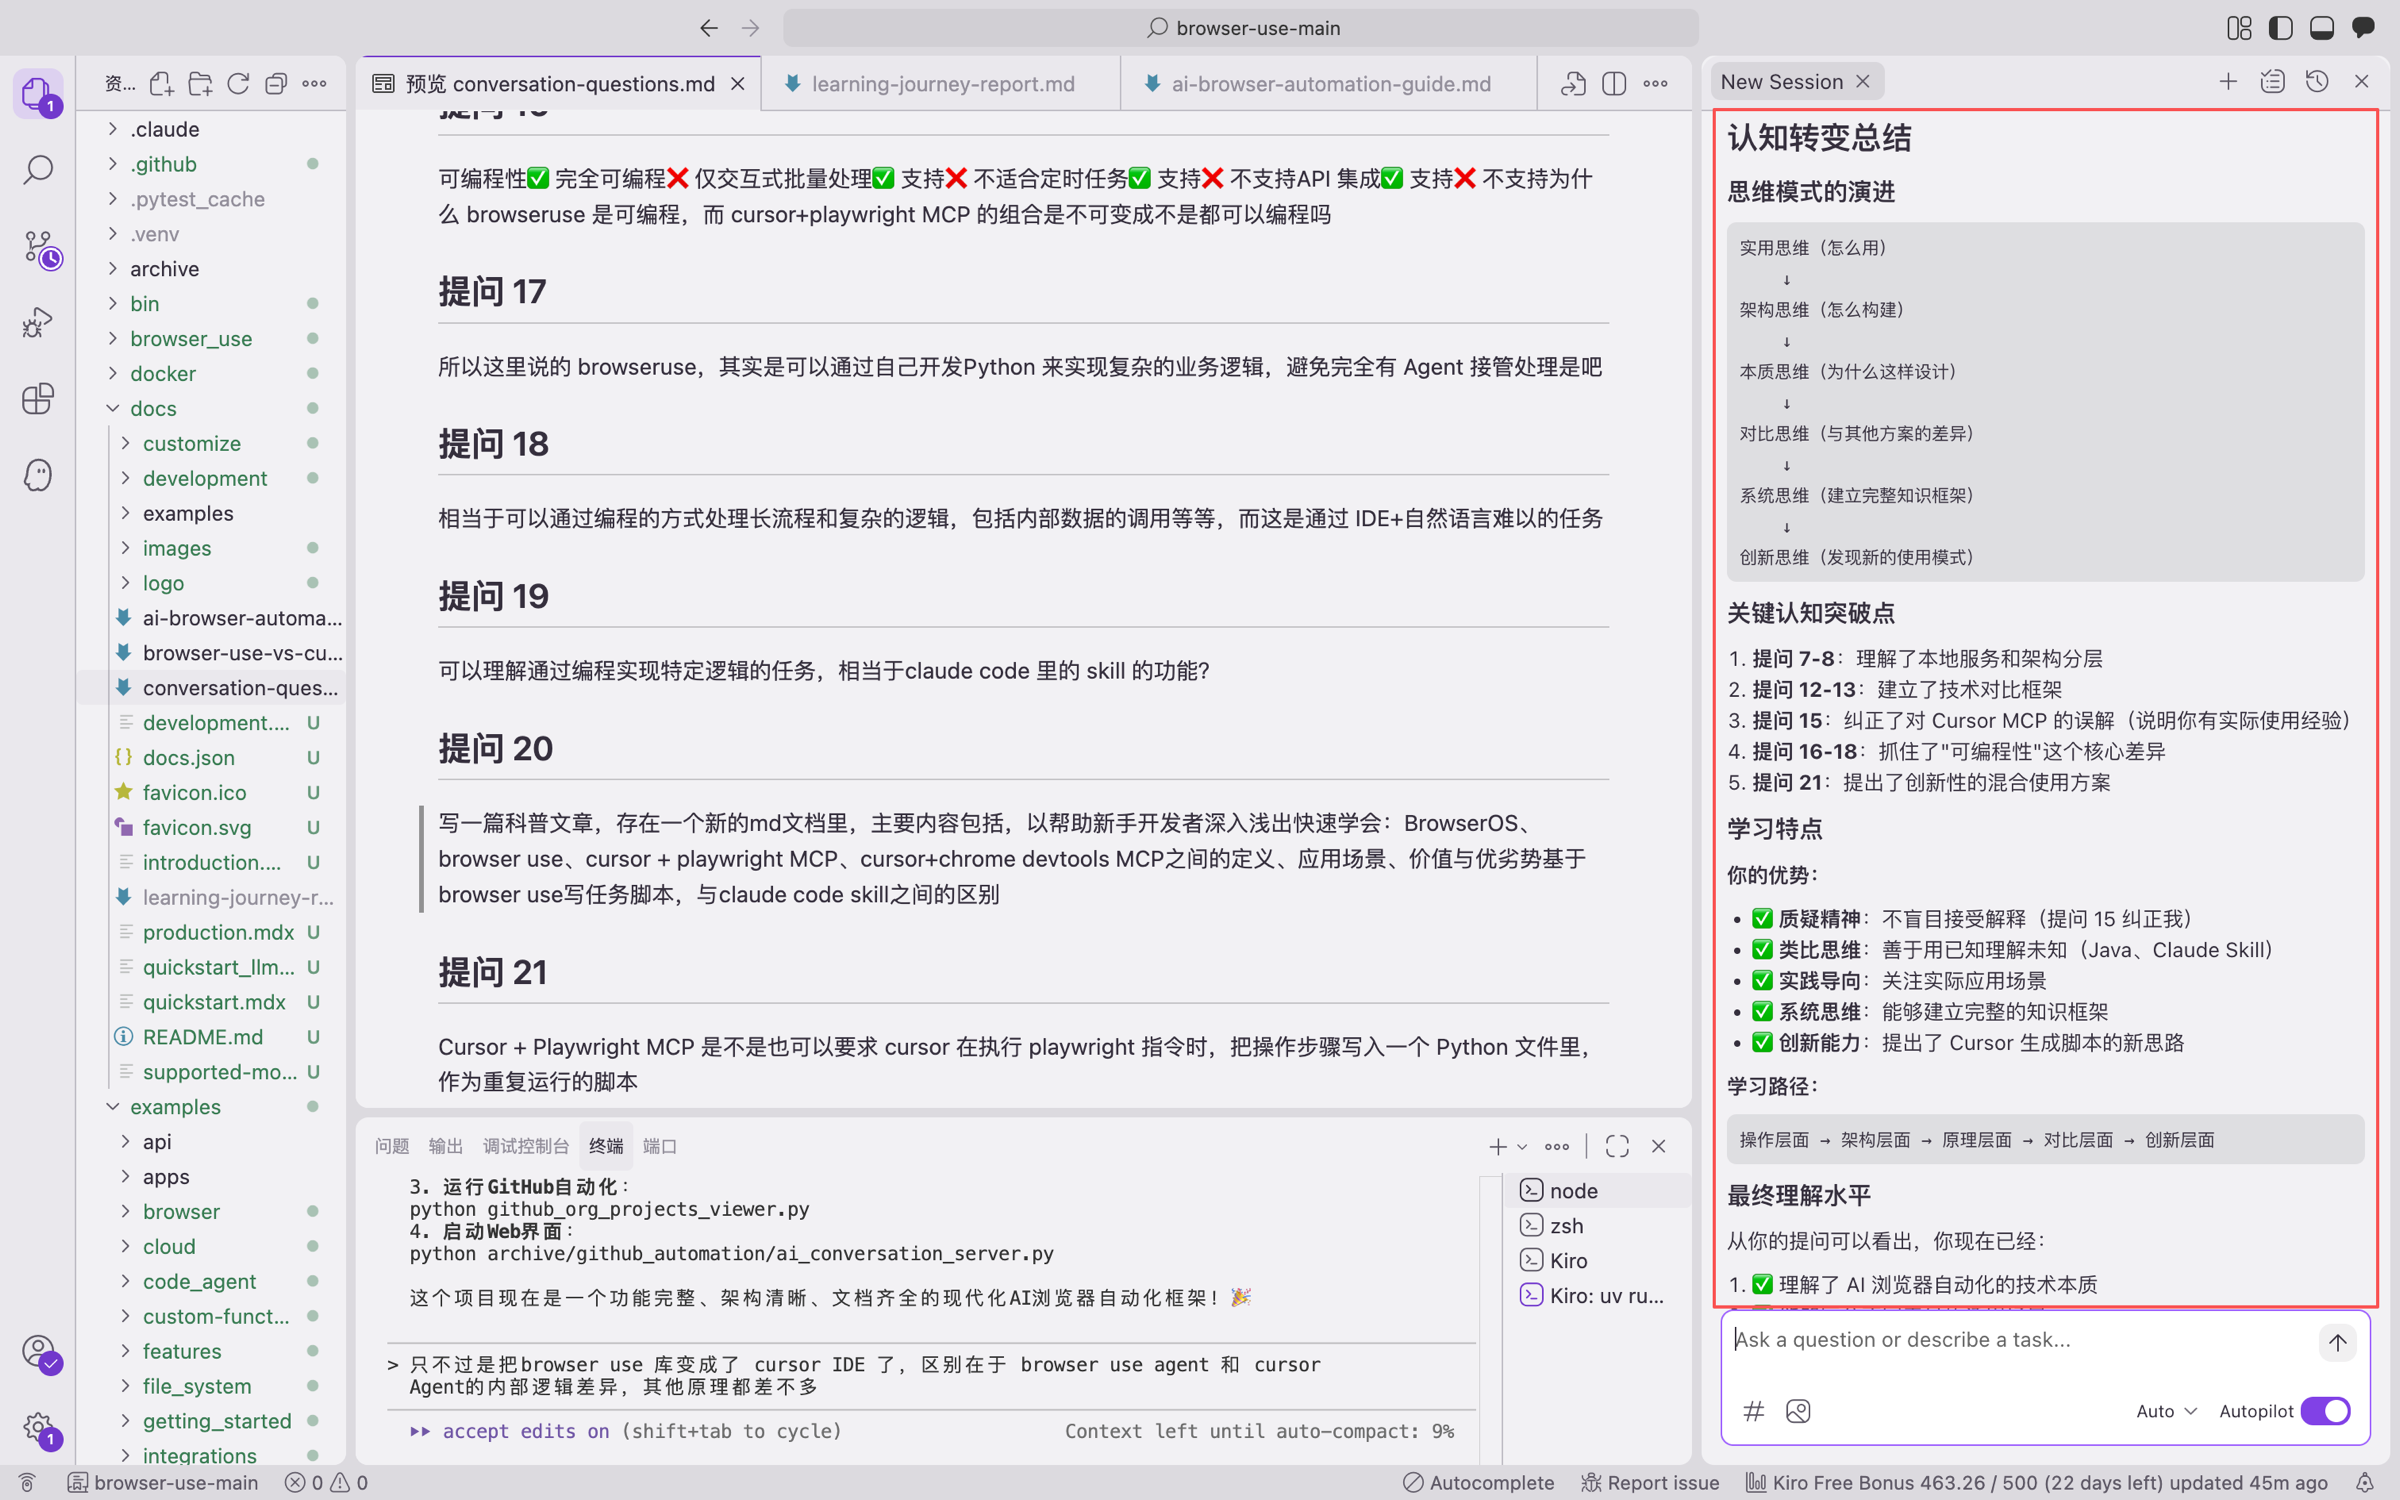Toggle the bottom panel visibility
The height and width of the screenshot is (1500, 2400).
coord(2322,28)
